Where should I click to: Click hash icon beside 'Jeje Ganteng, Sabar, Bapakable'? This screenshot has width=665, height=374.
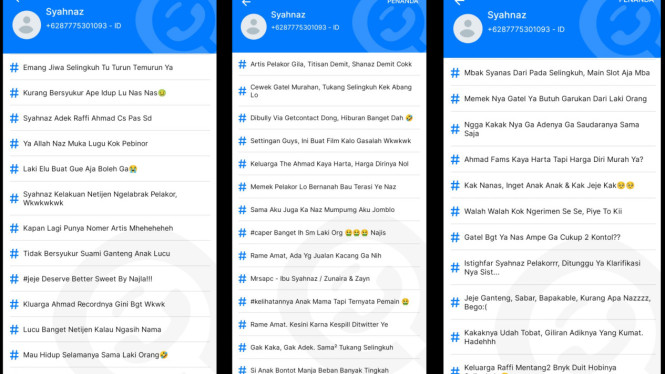point(455,302)
